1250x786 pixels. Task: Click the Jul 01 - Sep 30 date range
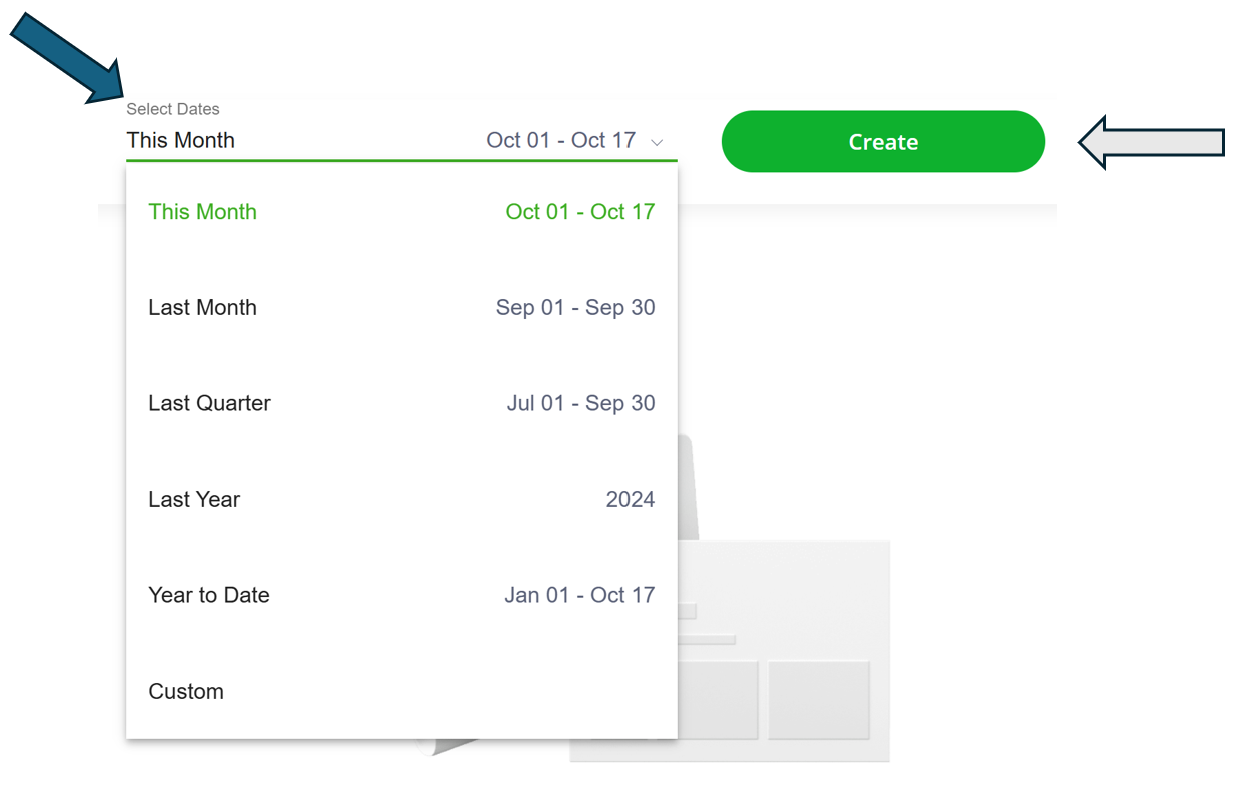coord(581,404)
